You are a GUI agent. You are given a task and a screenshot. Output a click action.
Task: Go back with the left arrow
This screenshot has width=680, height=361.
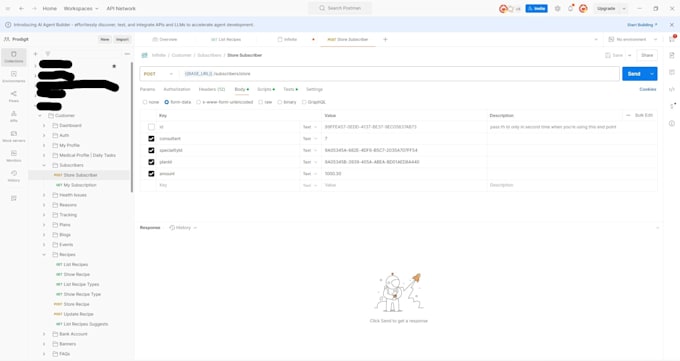coord(21,8)
